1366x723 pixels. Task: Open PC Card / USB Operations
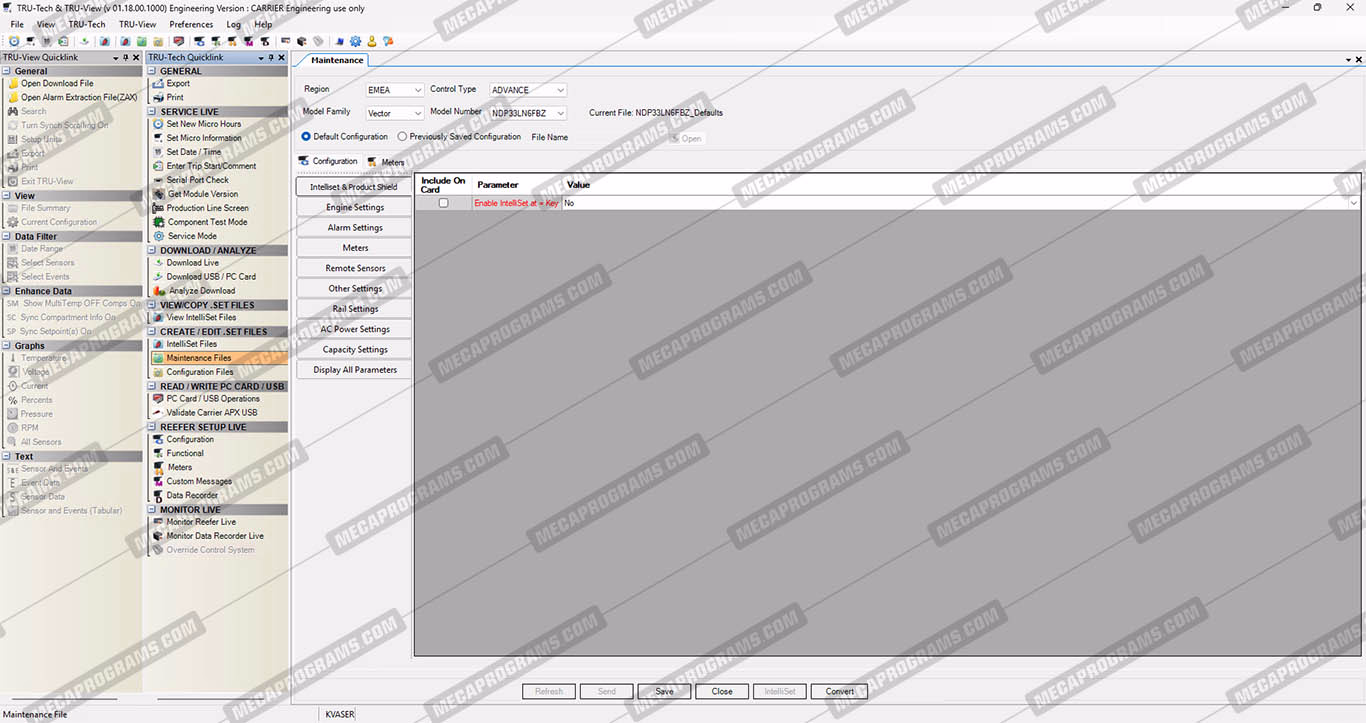pyautogui.click(x=213, y=399)
